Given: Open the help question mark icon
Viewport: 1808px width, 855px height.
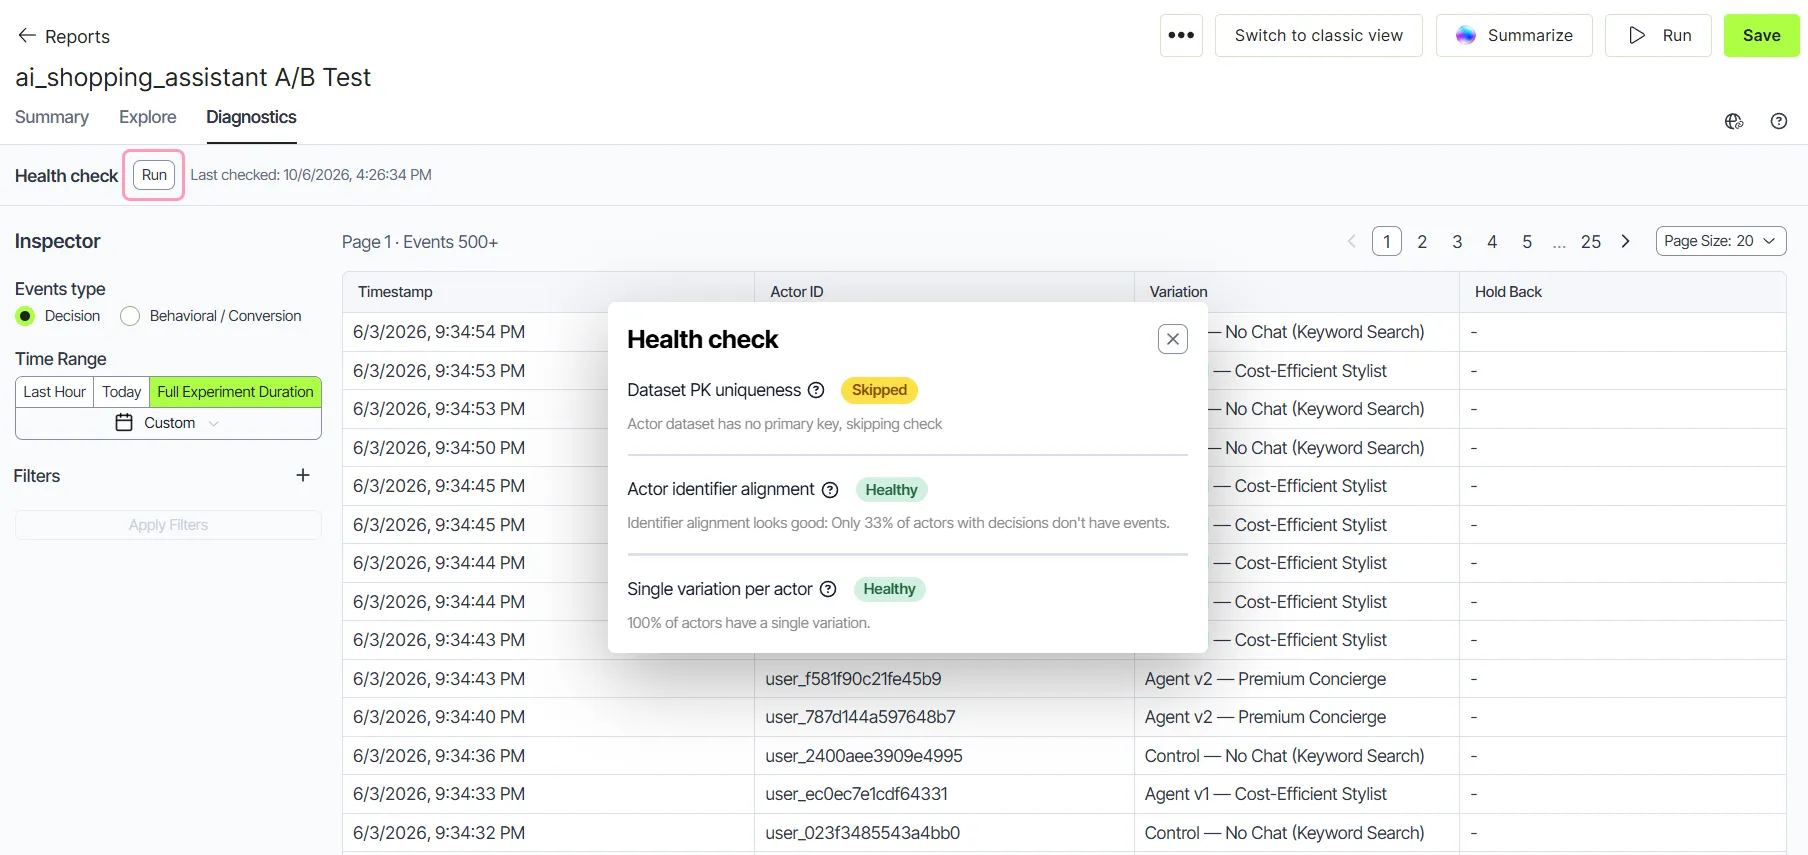Looking at the screenshot, I should point(1779,121).
